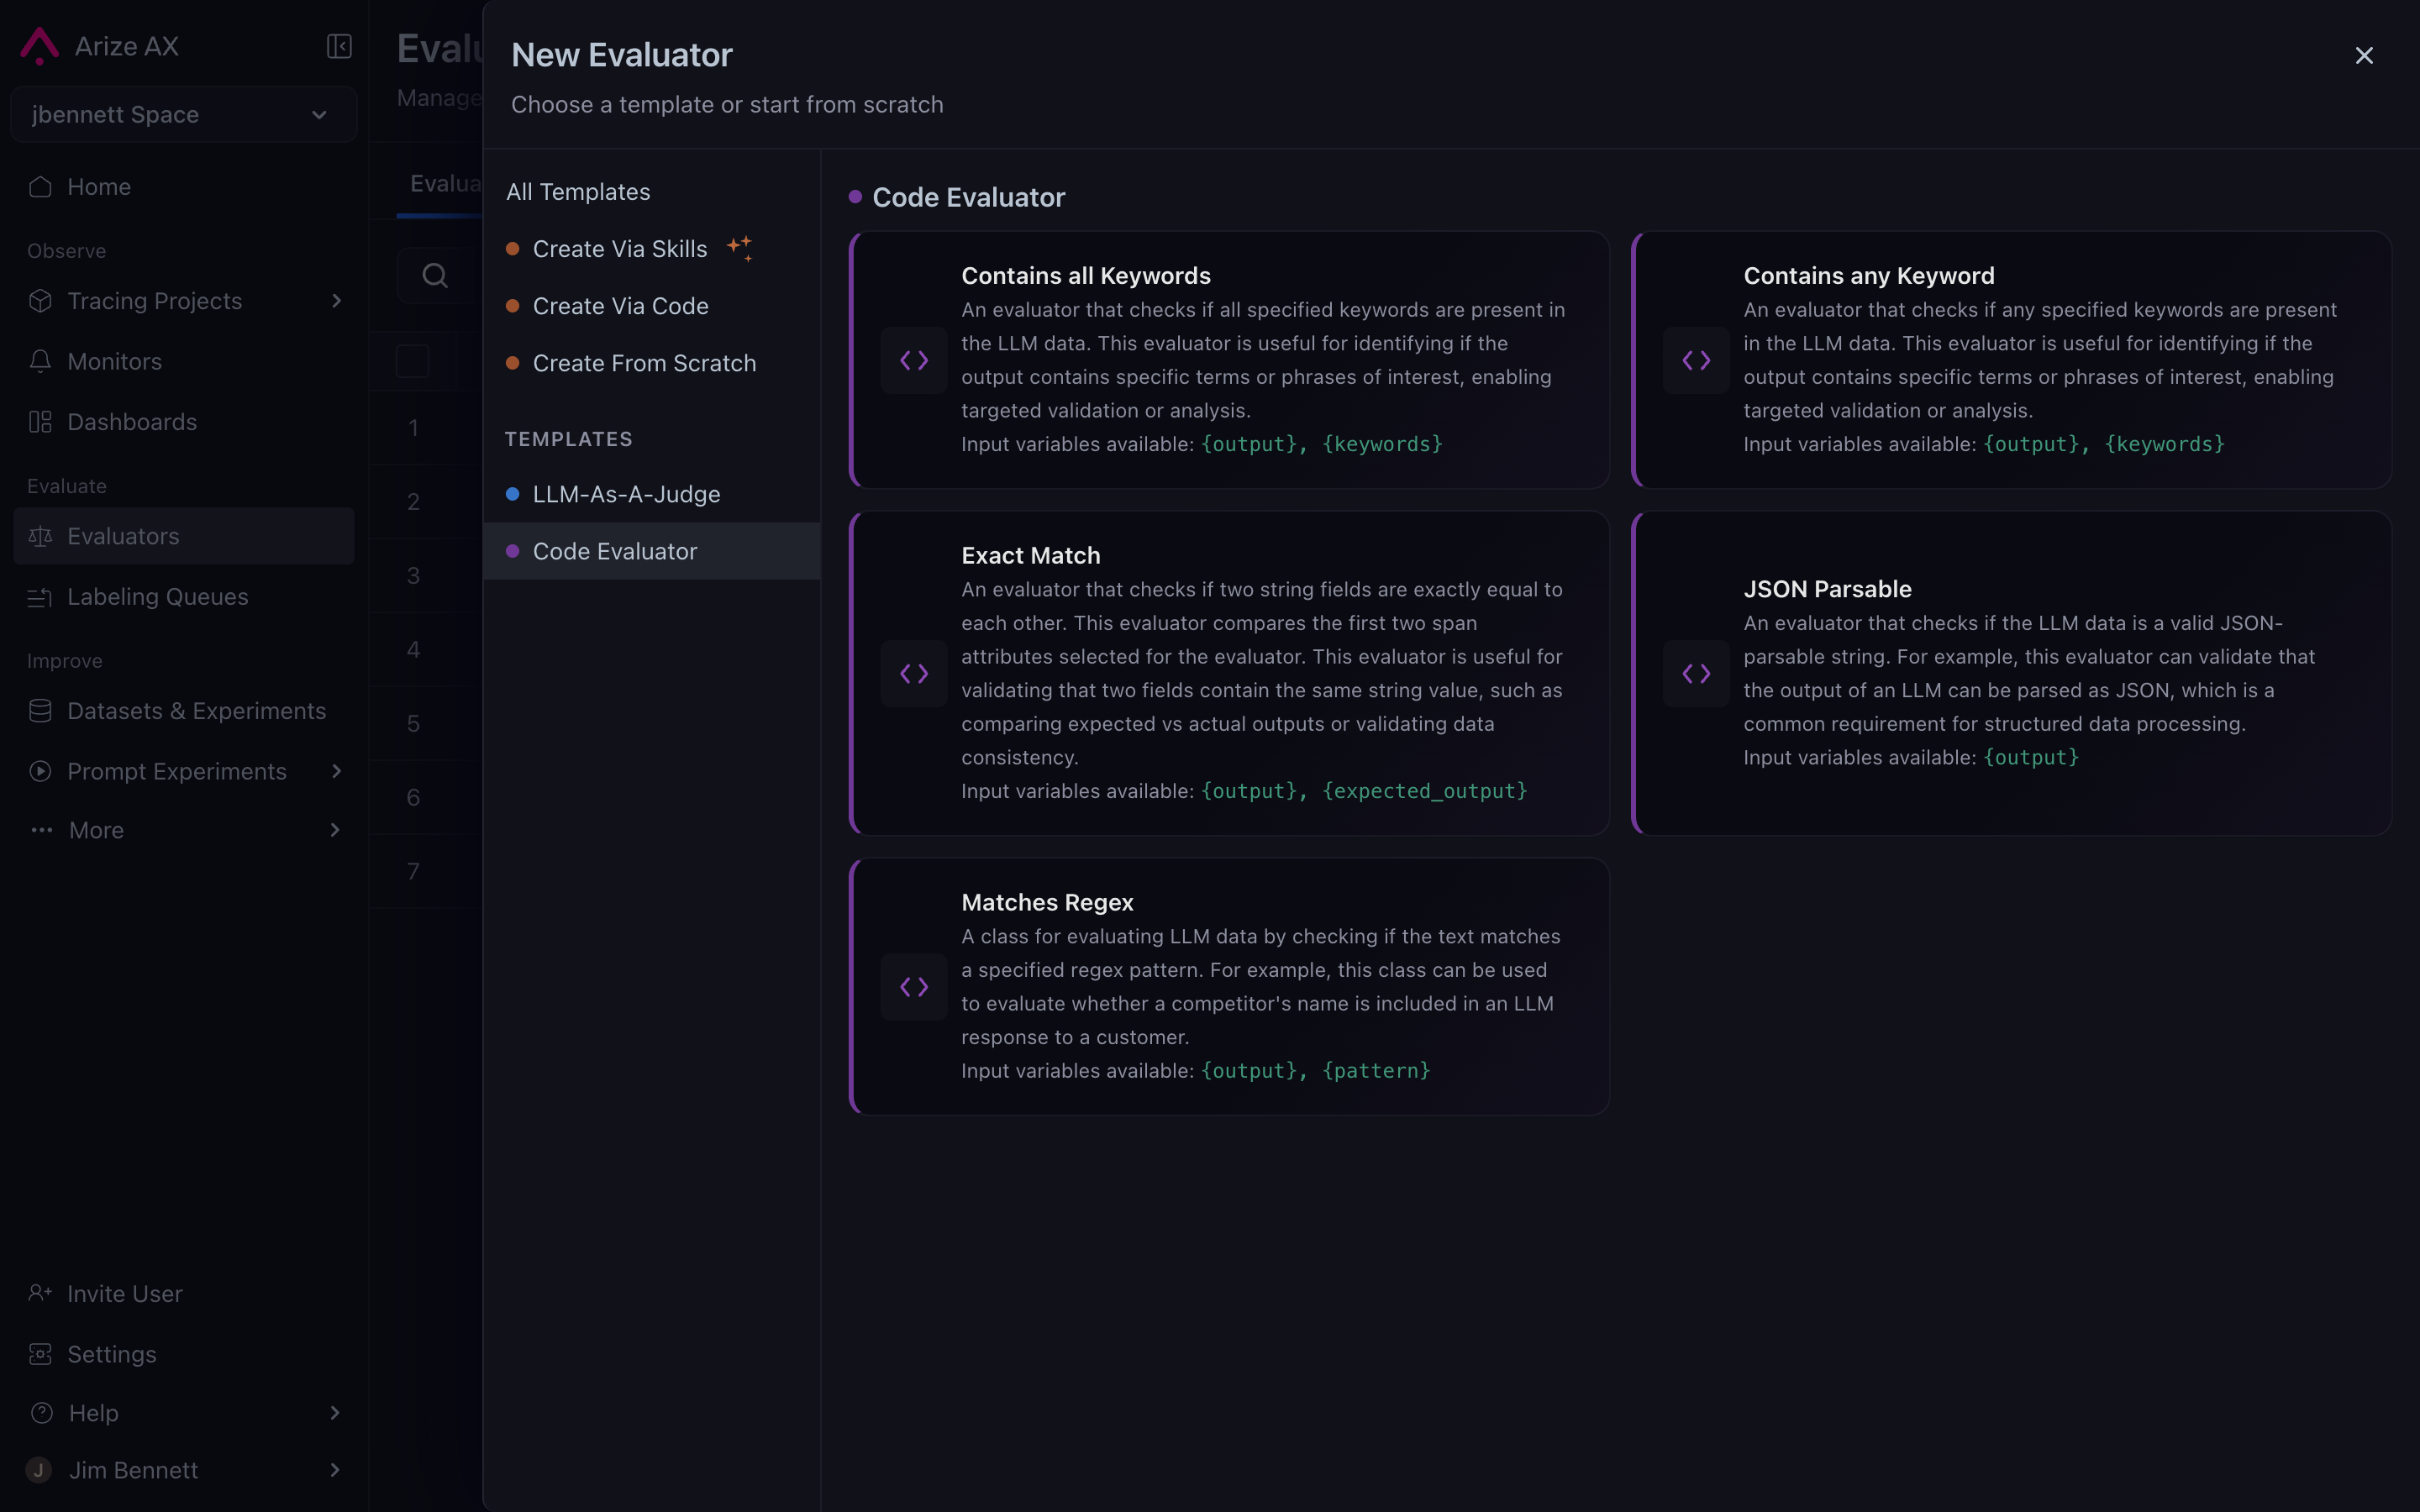Go to Home in the sidebar

pyautogui.click(x=183, y=187)
